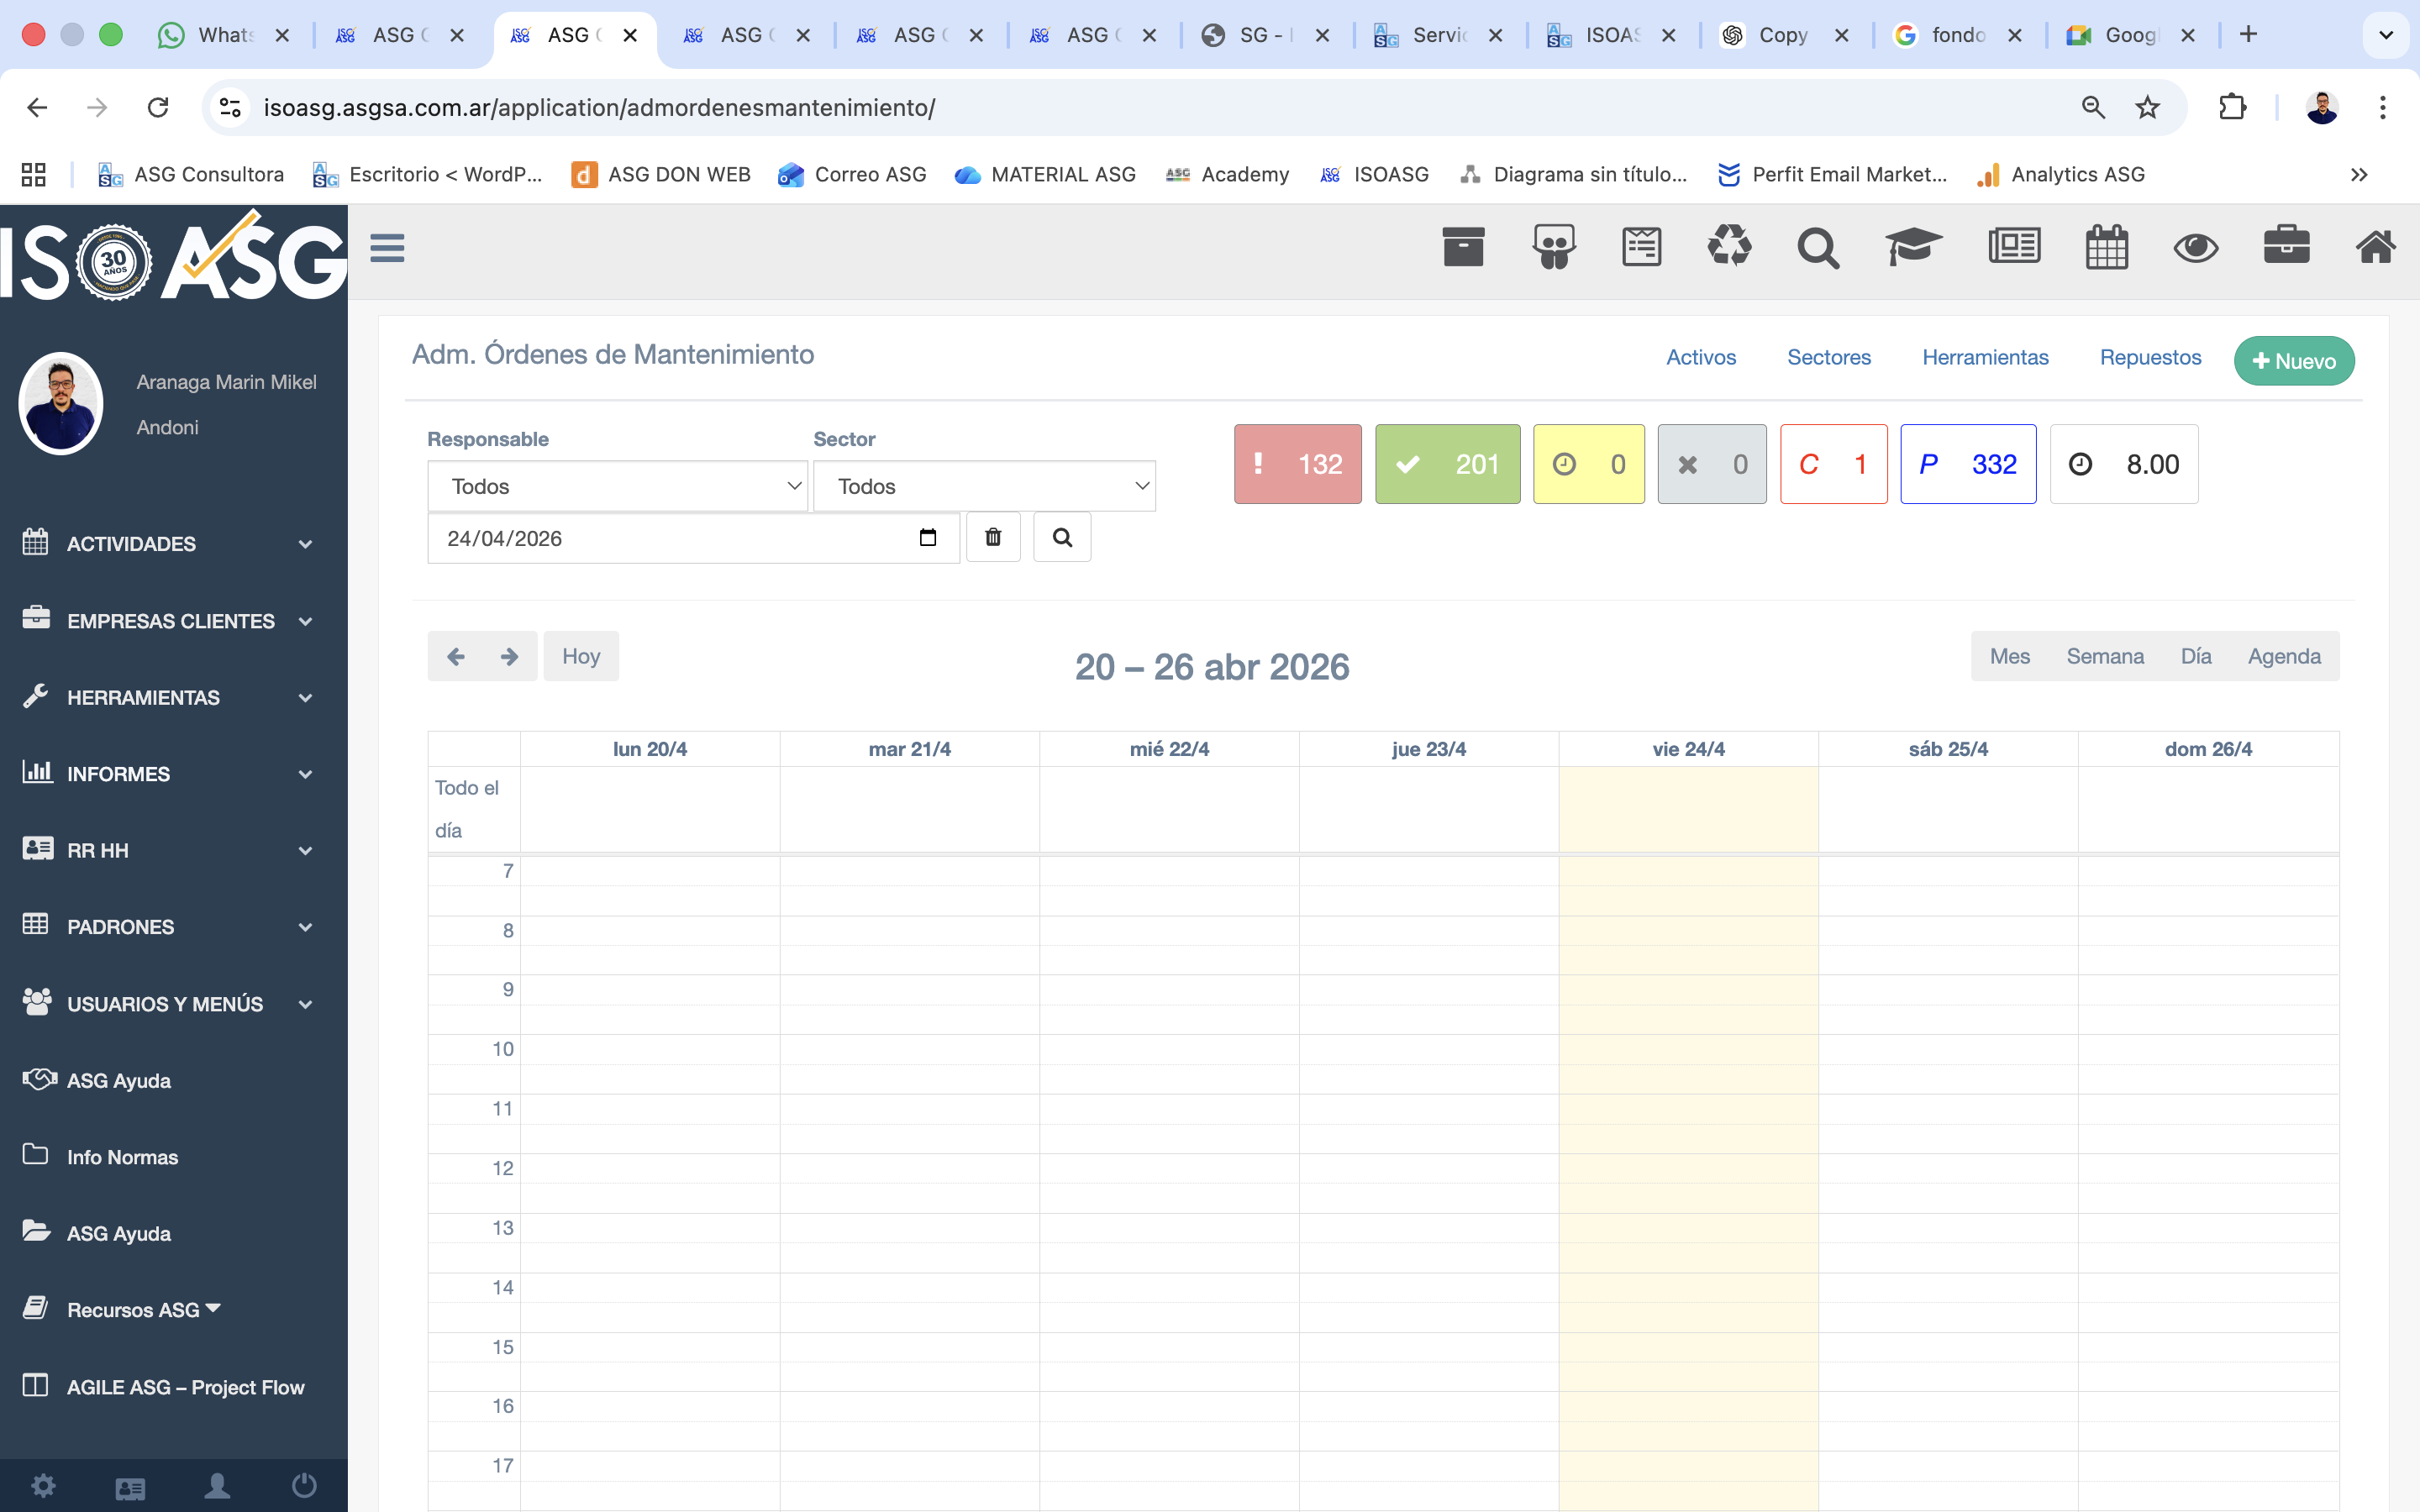Screen dimensions: 2420x1512
Task: Open the Repuestos link
Action: pyautogui.click(x=2150, y=357)
